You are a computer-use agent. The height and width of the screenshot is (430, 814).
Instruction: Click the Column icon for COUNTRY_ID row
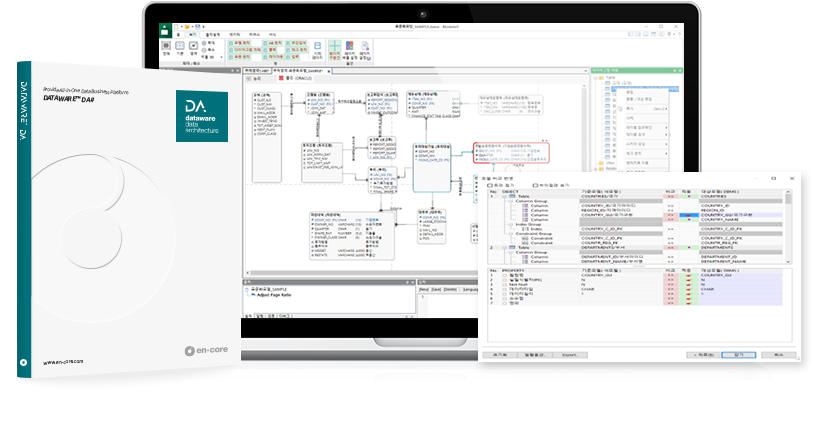click(525, 206)
